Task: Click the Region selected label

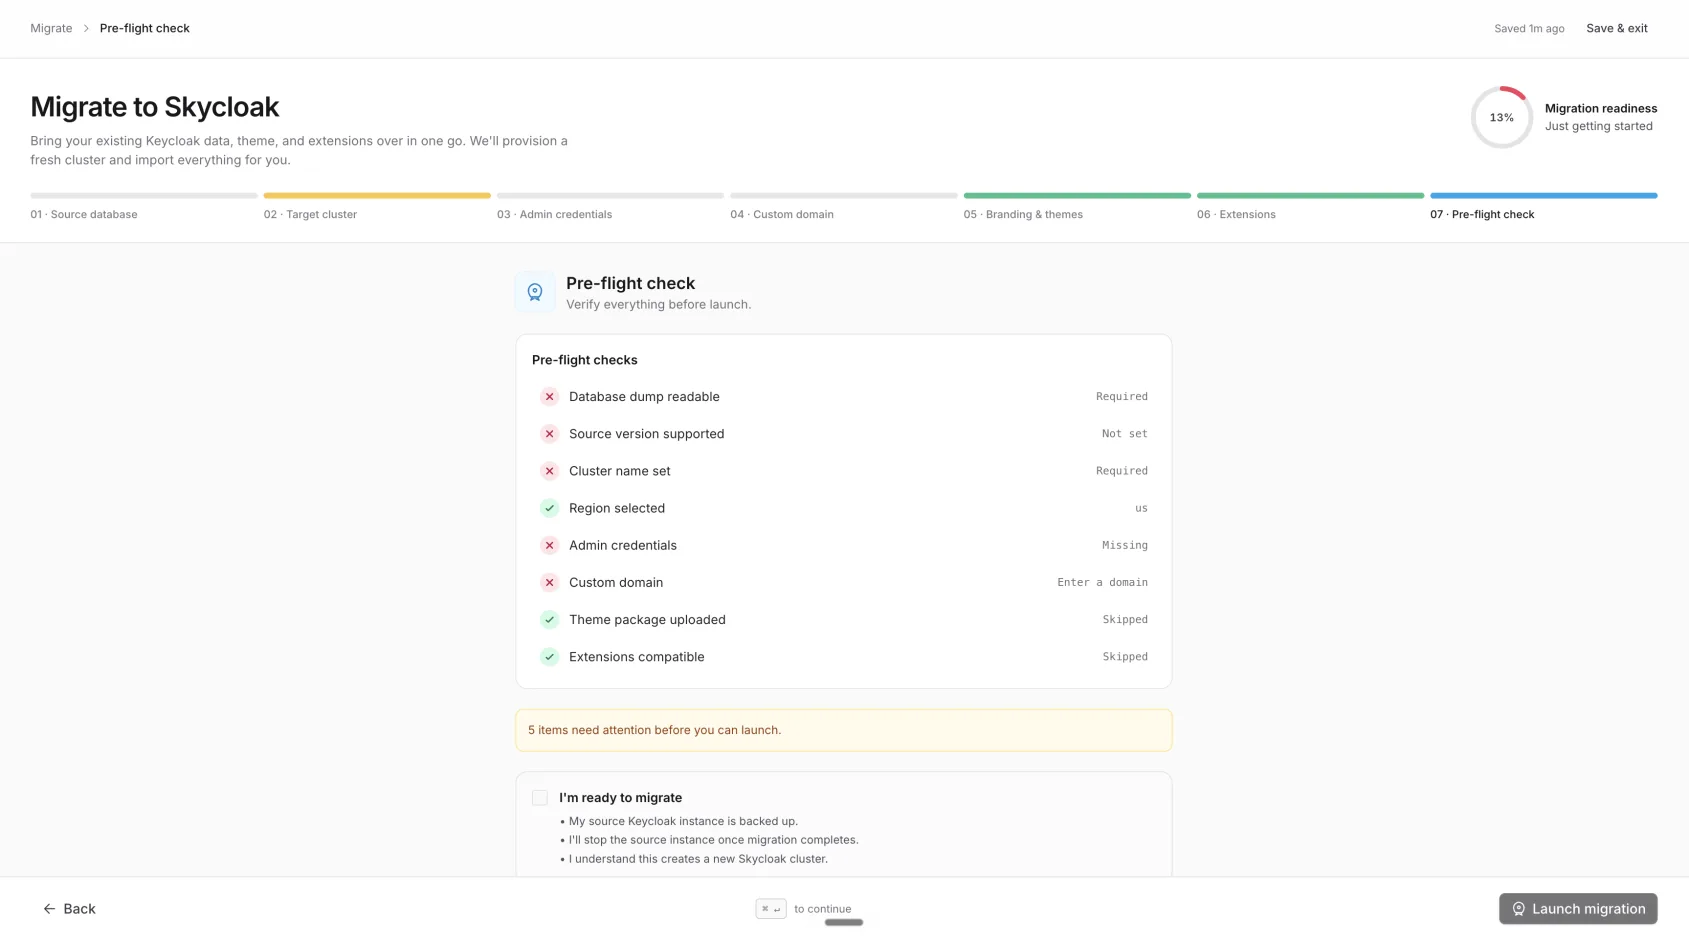Action: pos(617,508)
